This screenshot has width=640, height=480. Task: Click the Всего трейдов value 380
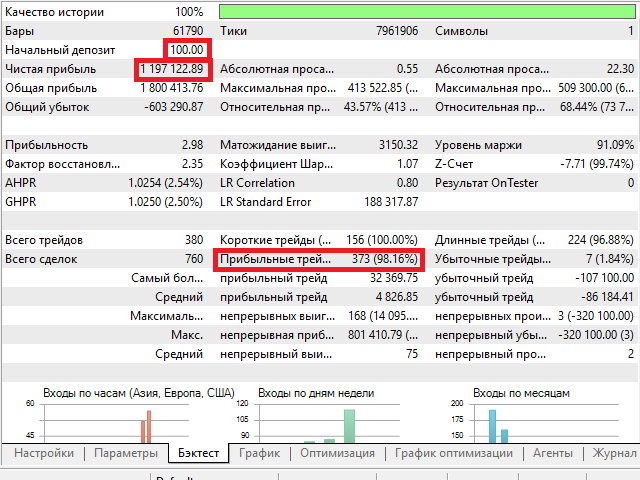coord(194,240)
